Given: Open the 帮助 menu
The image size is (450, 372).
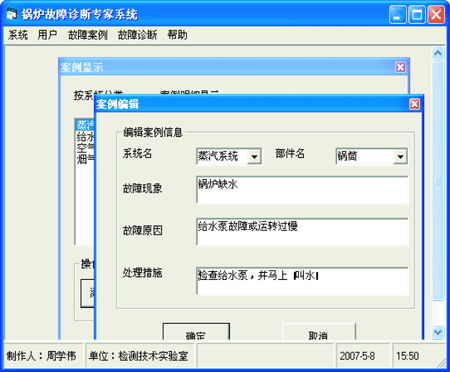Looking at the screenshot, I should coord(177,35).
